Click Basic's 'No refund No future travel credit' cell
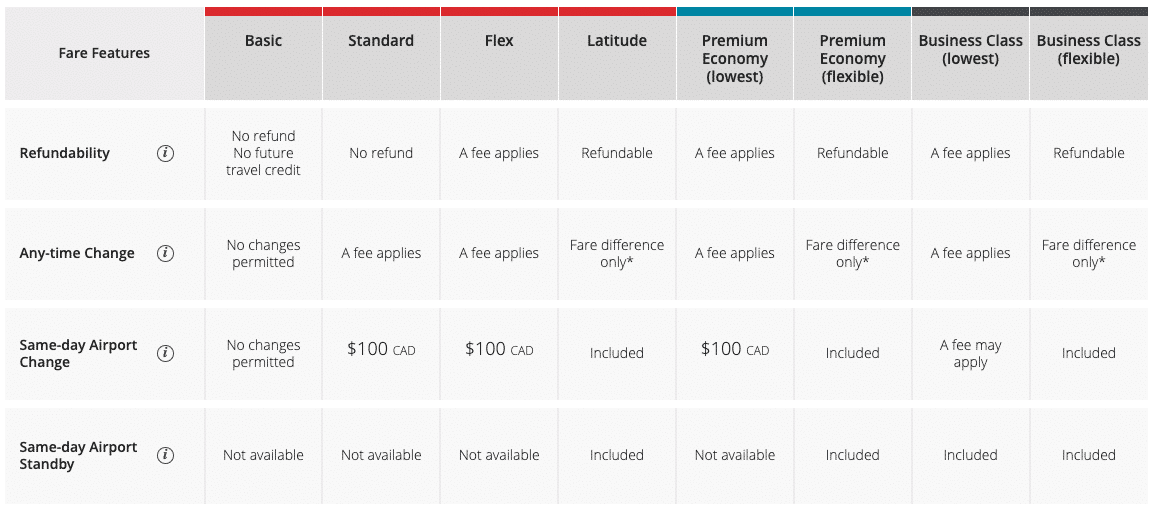The image size is (1152, 510). click(263, 153)
